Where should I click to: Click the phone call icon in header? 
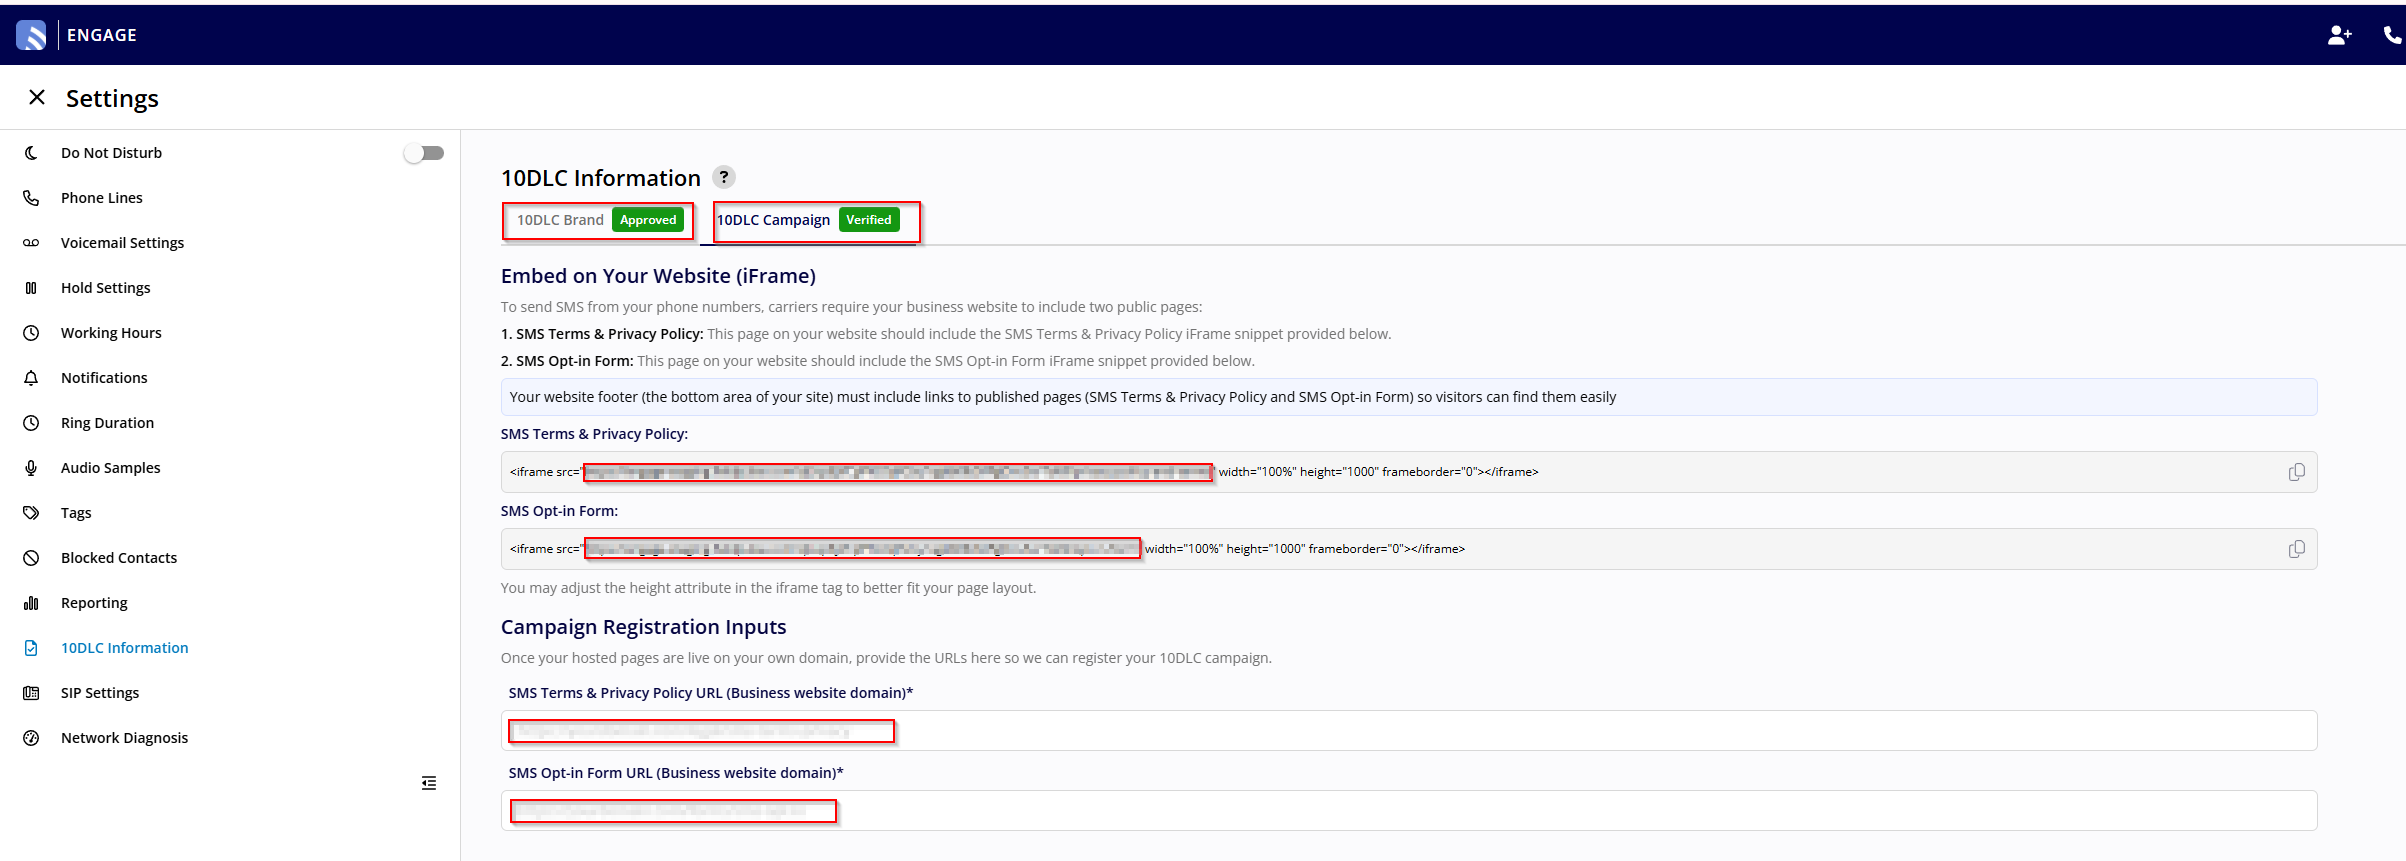[2392, 35]
